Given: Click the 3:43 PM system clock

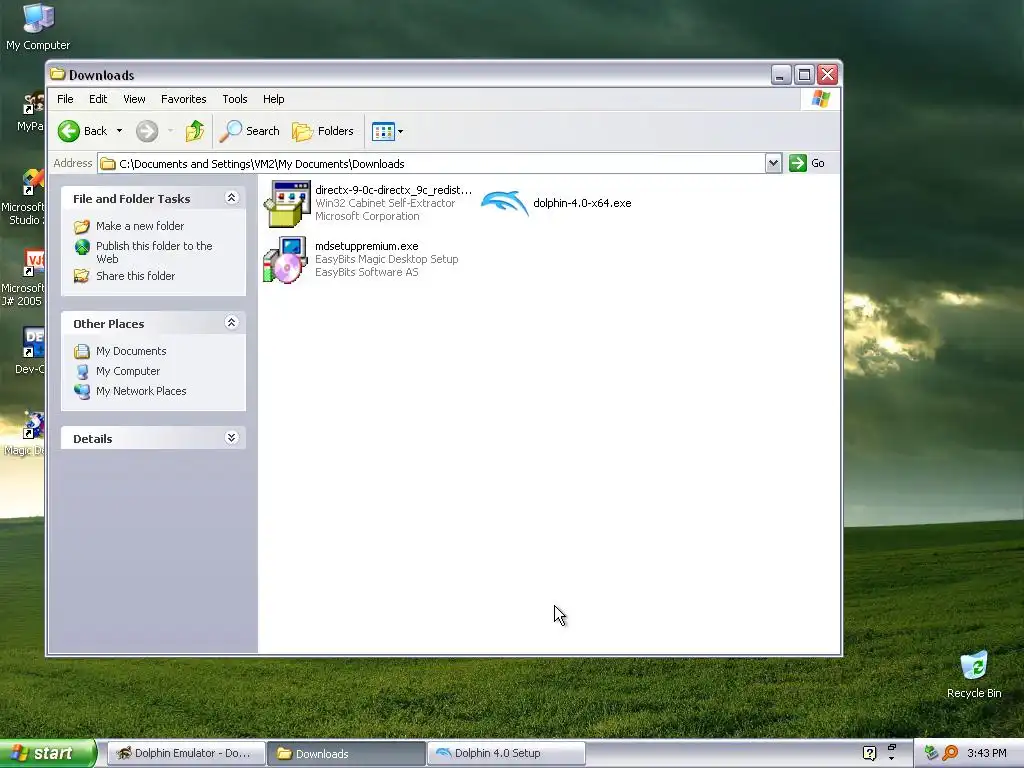Looking at the screenshot, I should pyautogui.click(x=987, y=753).
